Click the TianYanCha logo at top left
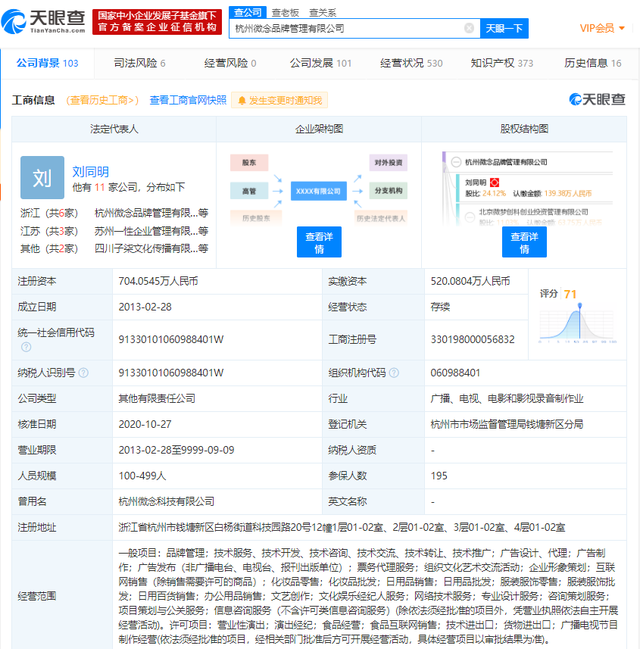The width and height of the screenshot is (640, 649). click(43, 22)
